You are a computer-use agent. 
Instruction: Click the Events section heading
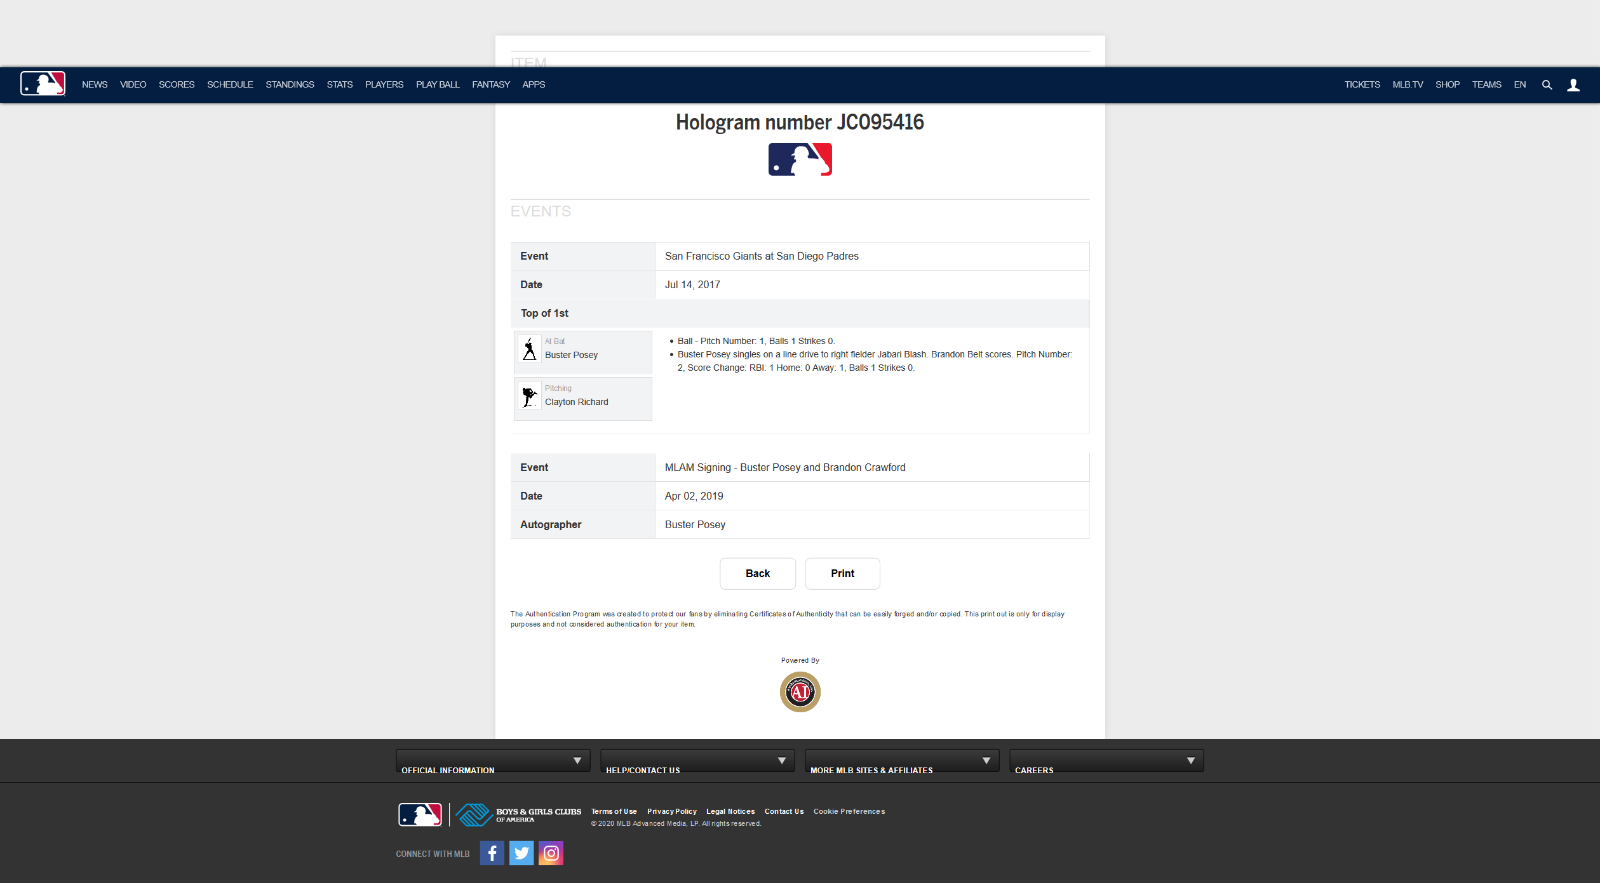pyautogui.click(x=541, y=211)
